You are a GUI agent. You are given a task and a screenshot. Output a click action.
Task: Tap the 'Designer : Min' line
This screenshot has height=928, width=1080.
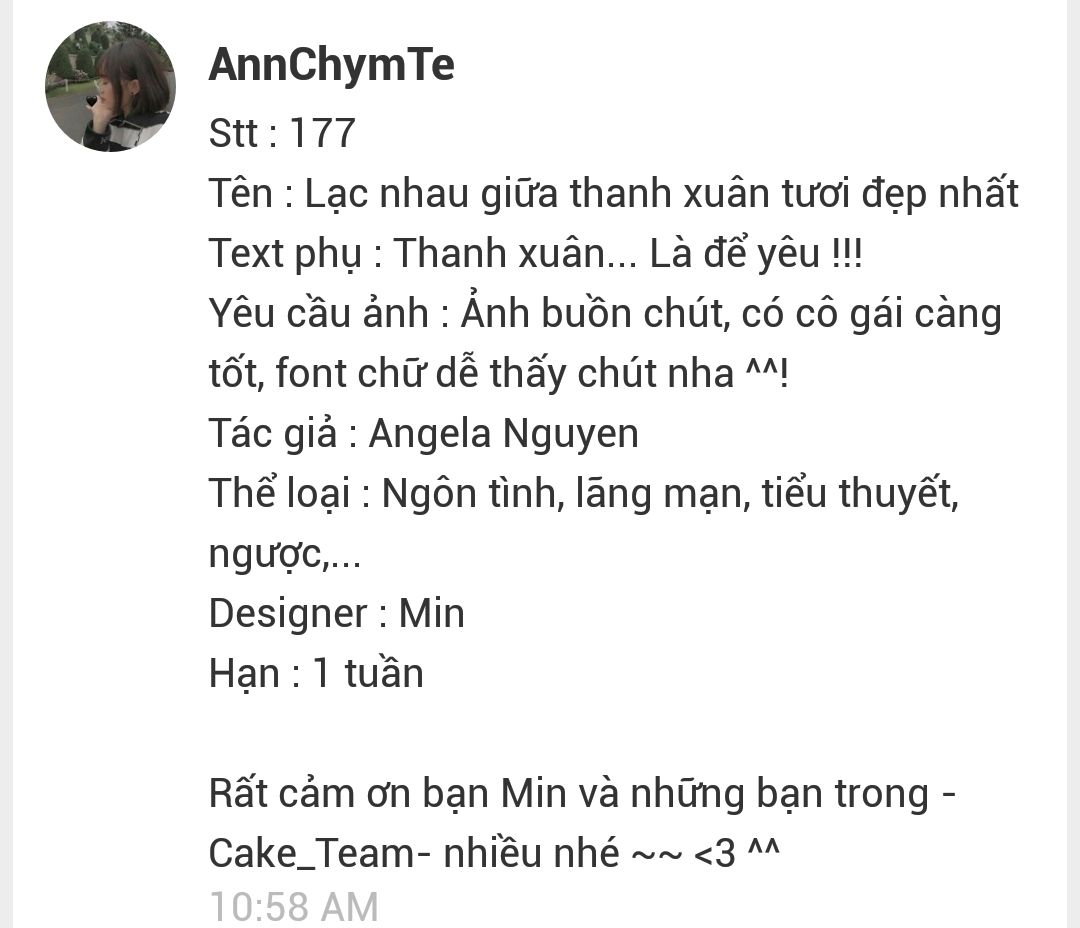(x=336, y=613)
